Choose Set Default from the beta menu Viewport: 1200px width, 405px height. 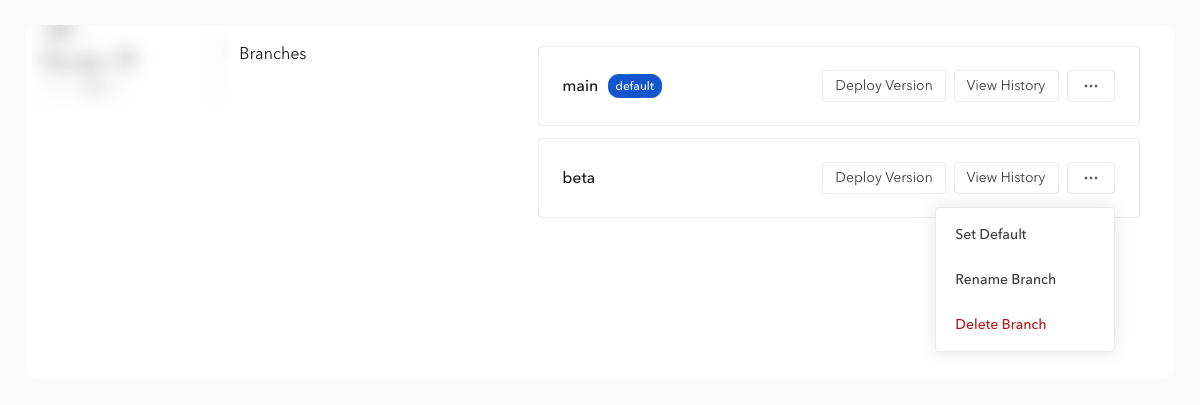(990, 234)
